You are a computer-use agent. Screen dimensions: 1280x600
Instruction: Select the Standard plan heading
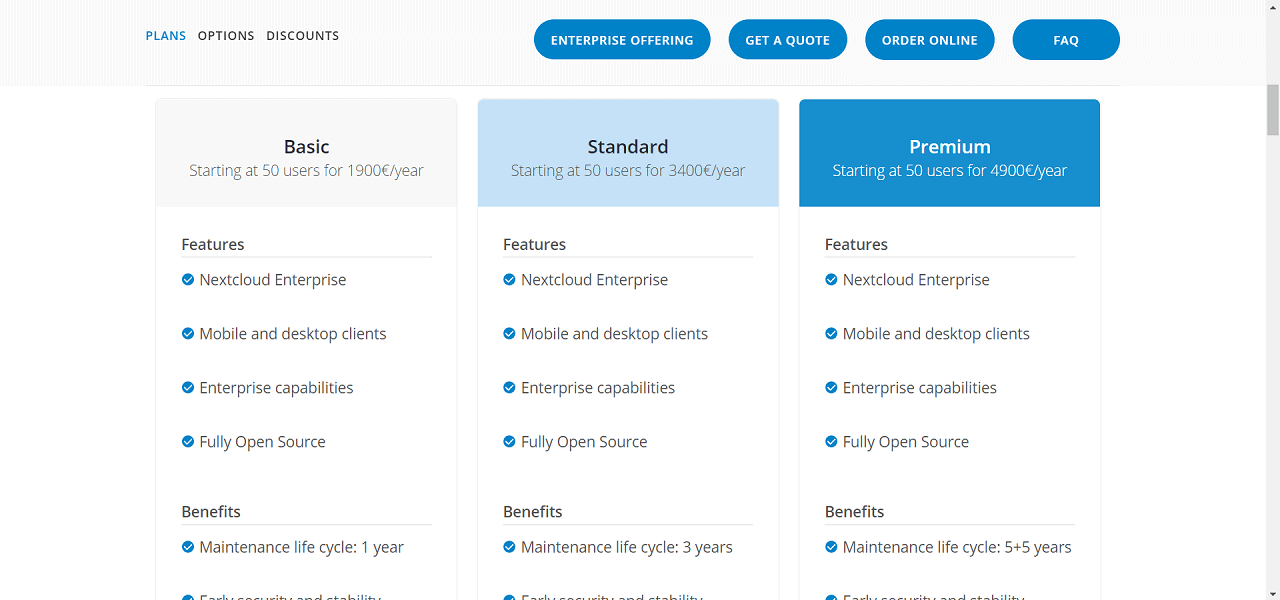pos(628,147)
